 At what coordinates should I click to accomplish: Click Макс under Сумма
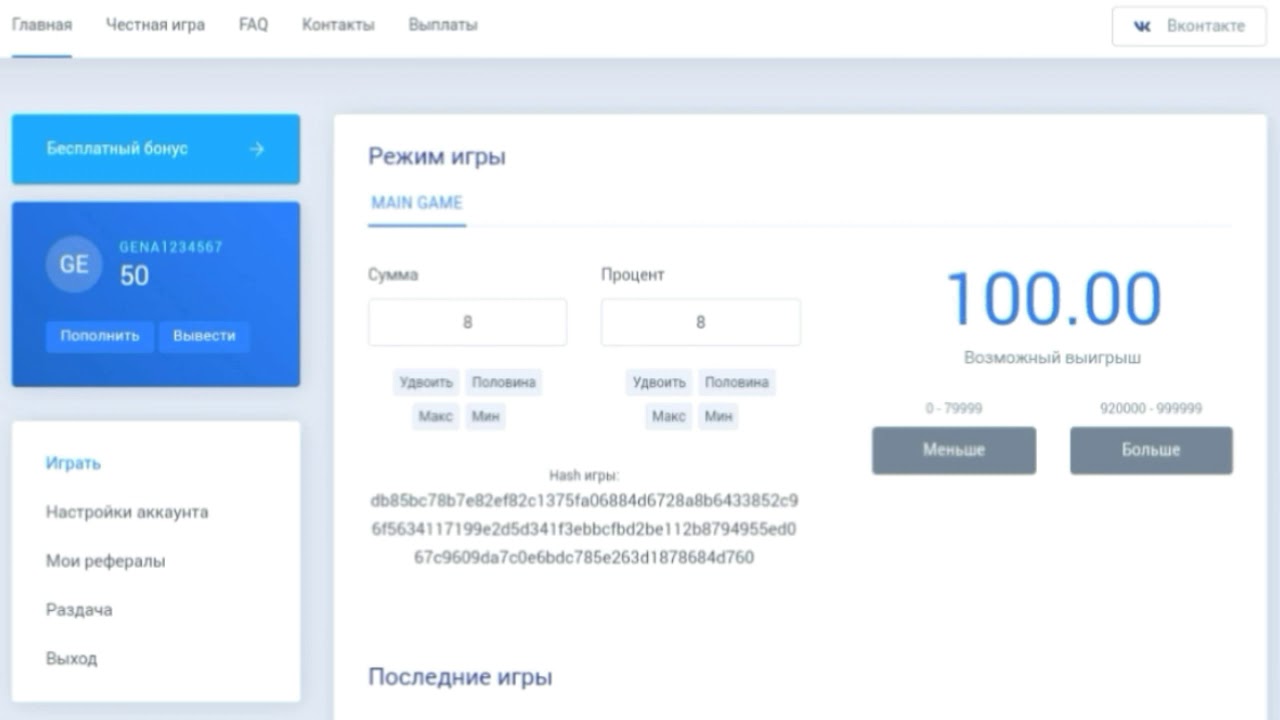[436, 416]
